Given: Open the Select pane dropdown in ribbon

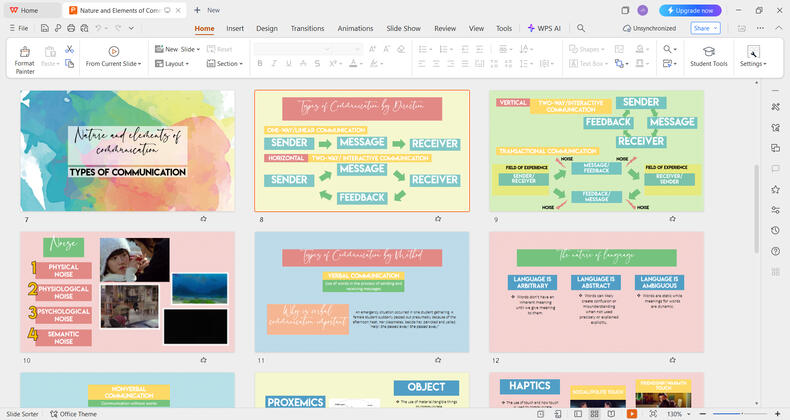Looking at the screenshot, I should coord(670,63).
